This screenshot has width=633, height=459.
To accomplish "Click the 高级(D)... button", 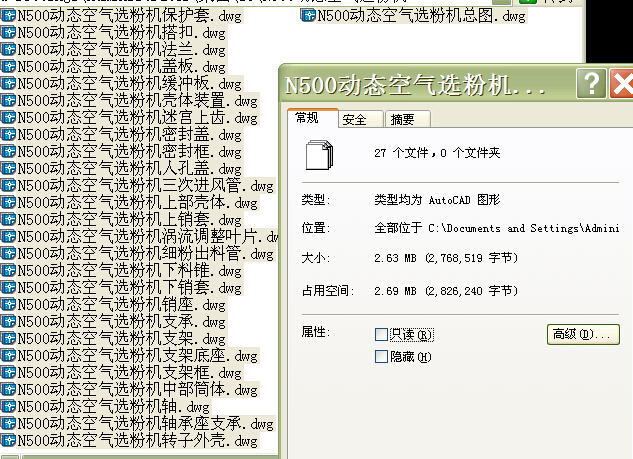I will pyautogui.click(x=583, y=334).
